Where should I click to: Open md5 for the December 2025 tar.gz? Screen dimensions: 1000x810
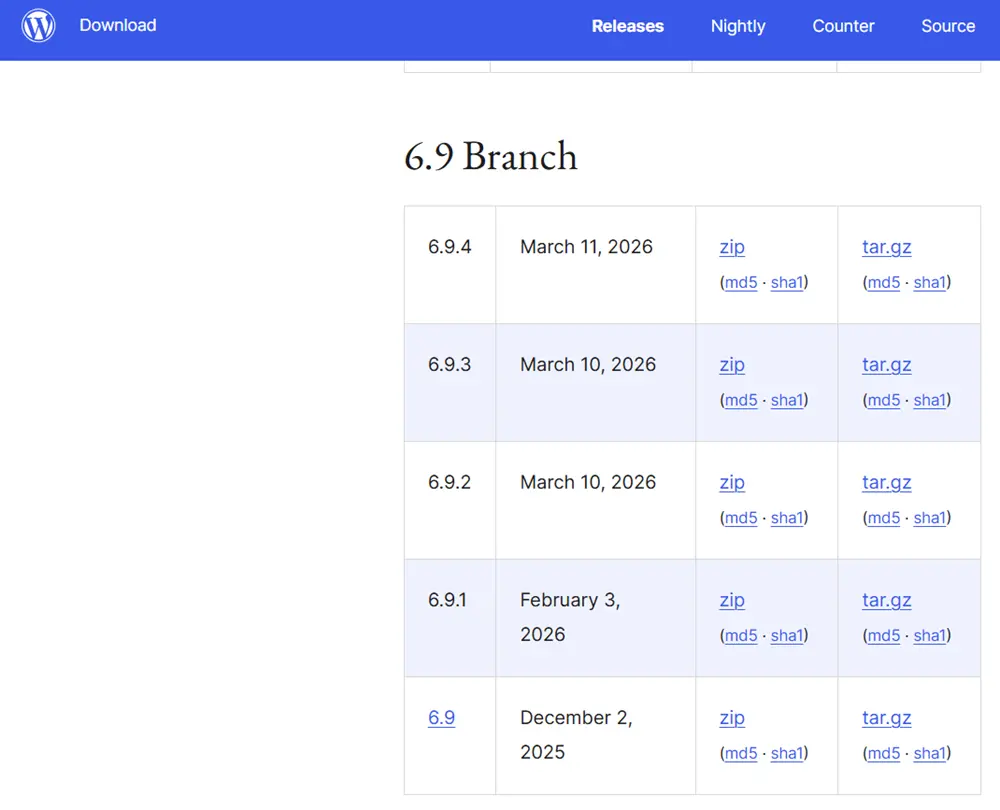pyautogui.click(x=884, y=754)
